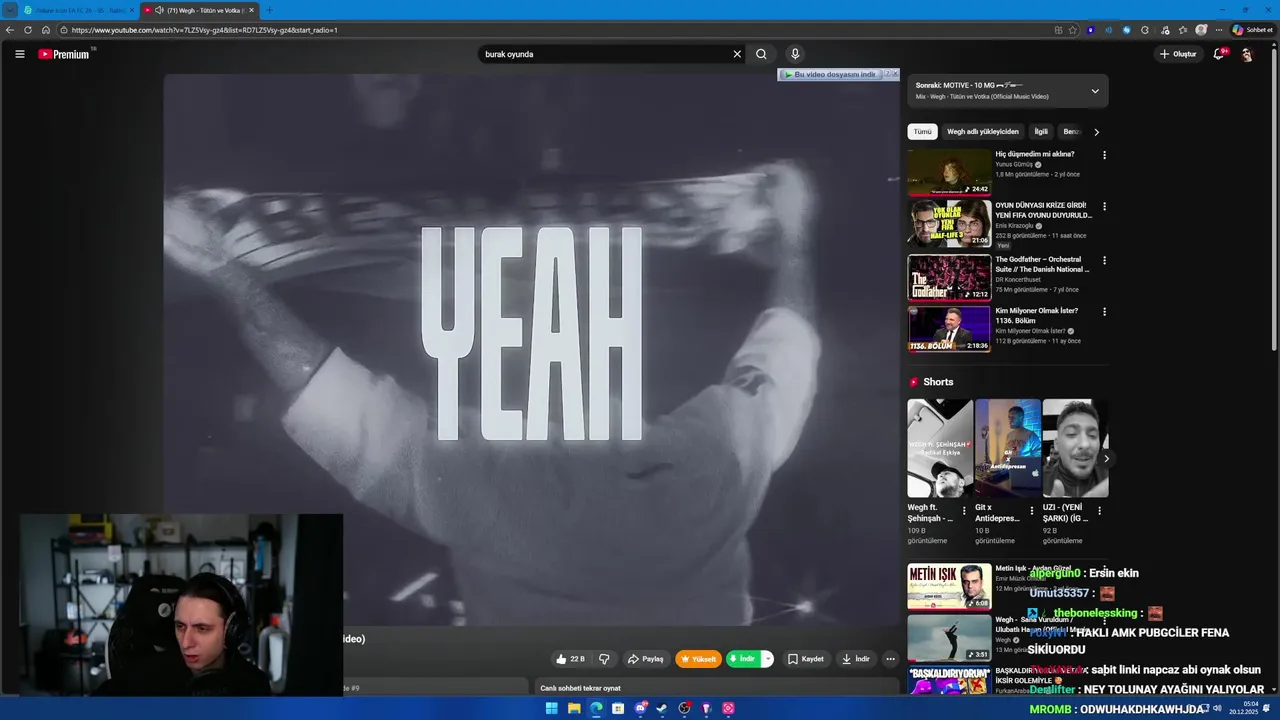Select the Wegh adlı yükleyiciden filter chip
Screen dimensions: 1280x720
983,132
